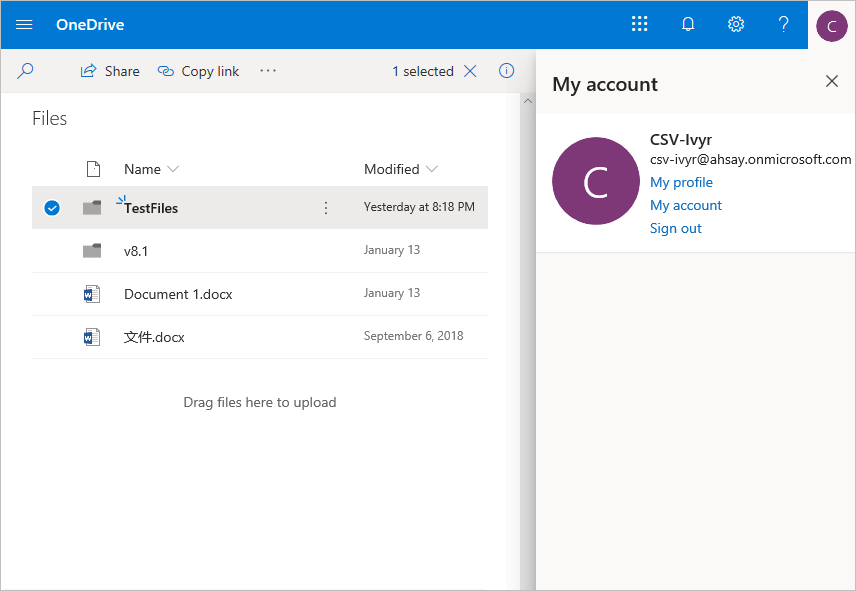The width and height of the screenshot is (856, 591).
Task: Open the app launcher grid
Action: [x=640, y=24]
